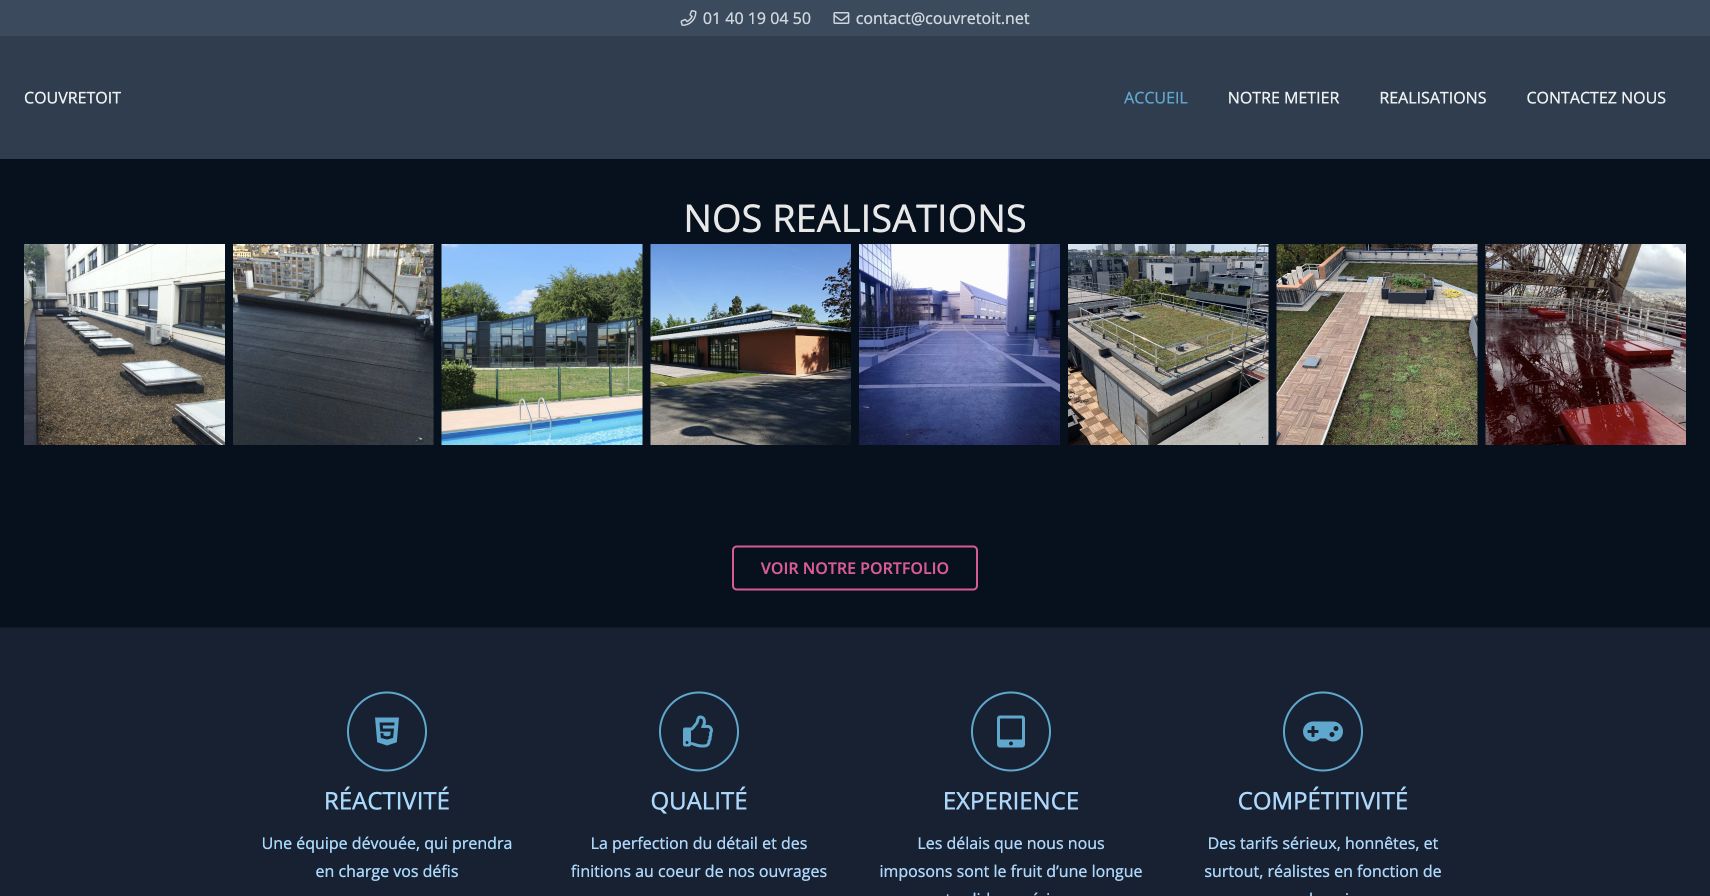Open the swimming pool building photo
This screenshot has height=896, width=1710.
click(542, 344)
